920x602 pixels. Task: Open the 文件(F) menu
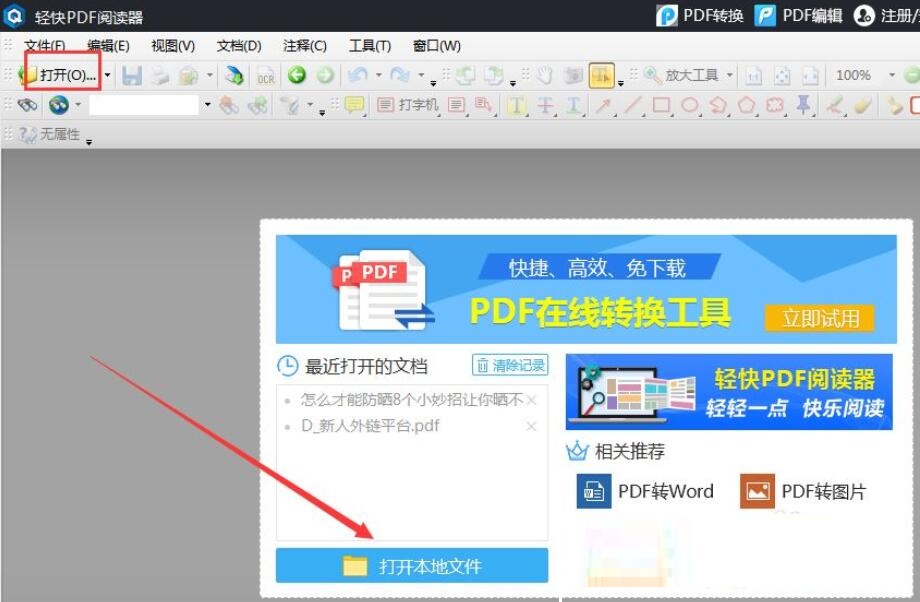(42, 46)
